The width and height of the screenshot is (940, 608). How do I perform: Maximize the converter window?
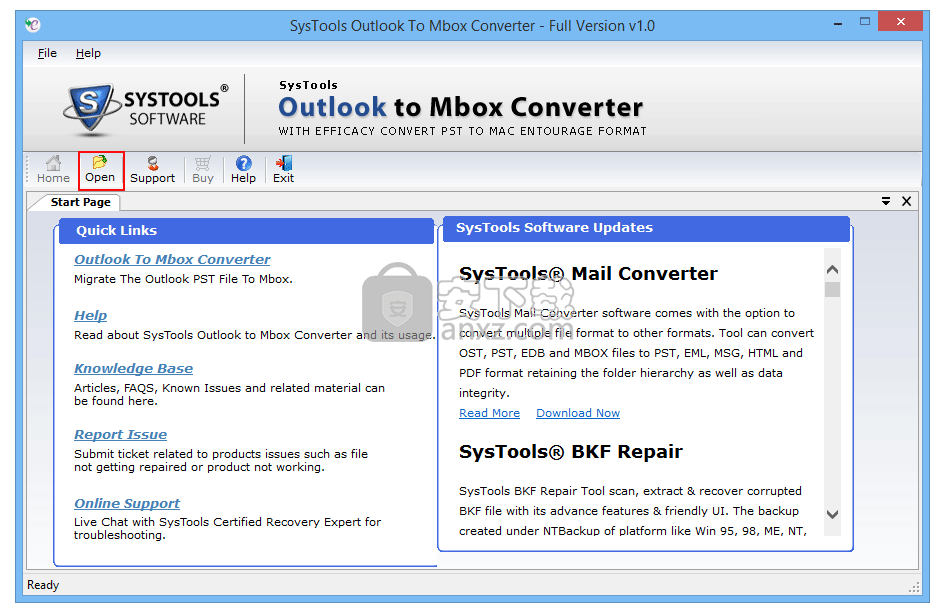coord(864,22)
